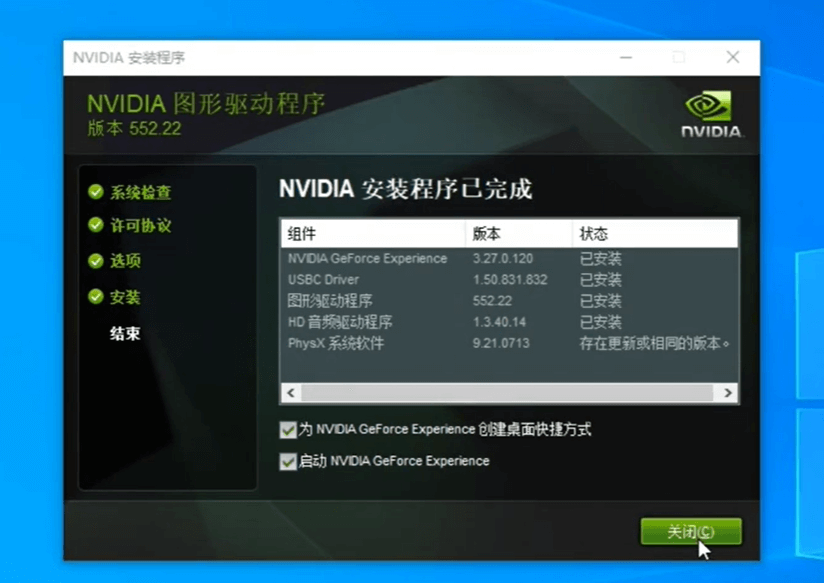Uncheck 为 NVIDIA GeForce Experience 创建桌面快捷方式

click(x=289, y=429)
